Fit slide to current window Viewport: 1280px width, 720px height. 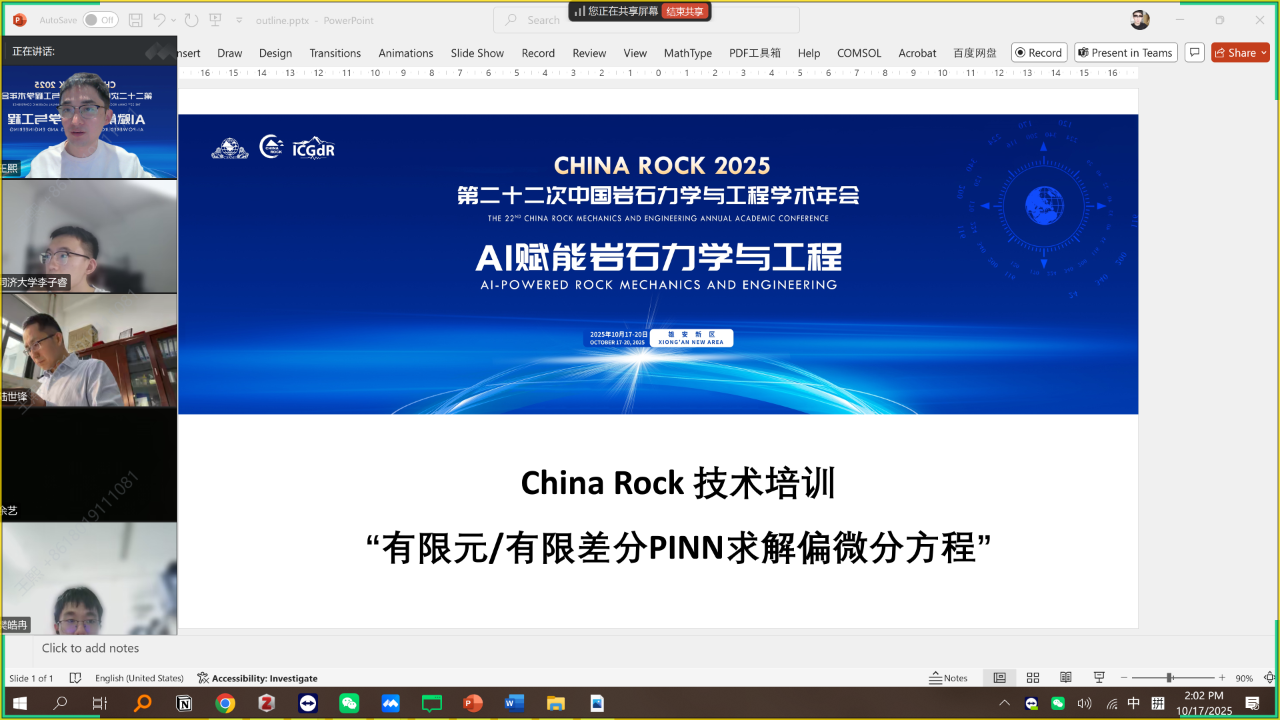tap(1269, 678)
